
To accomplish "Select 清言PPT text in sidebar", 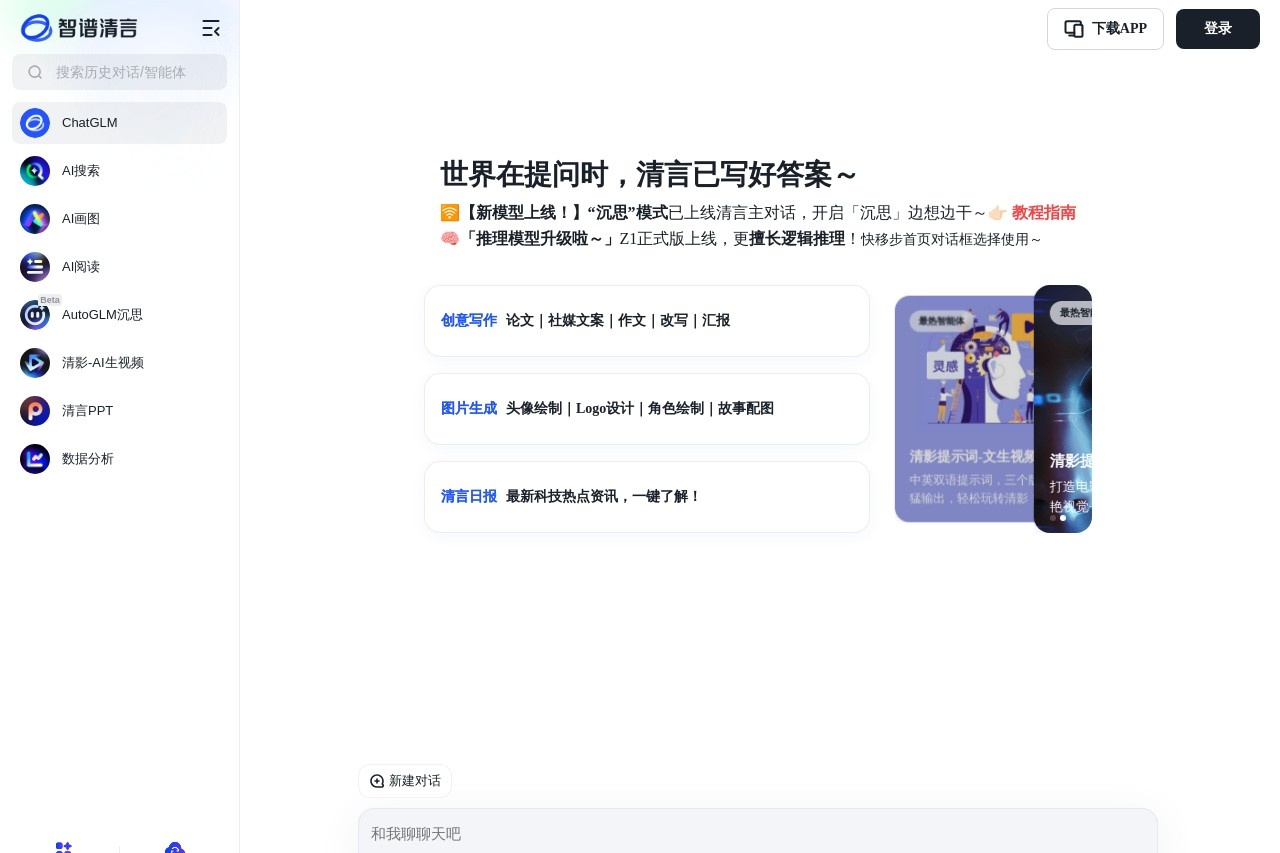I will [88, 411].
